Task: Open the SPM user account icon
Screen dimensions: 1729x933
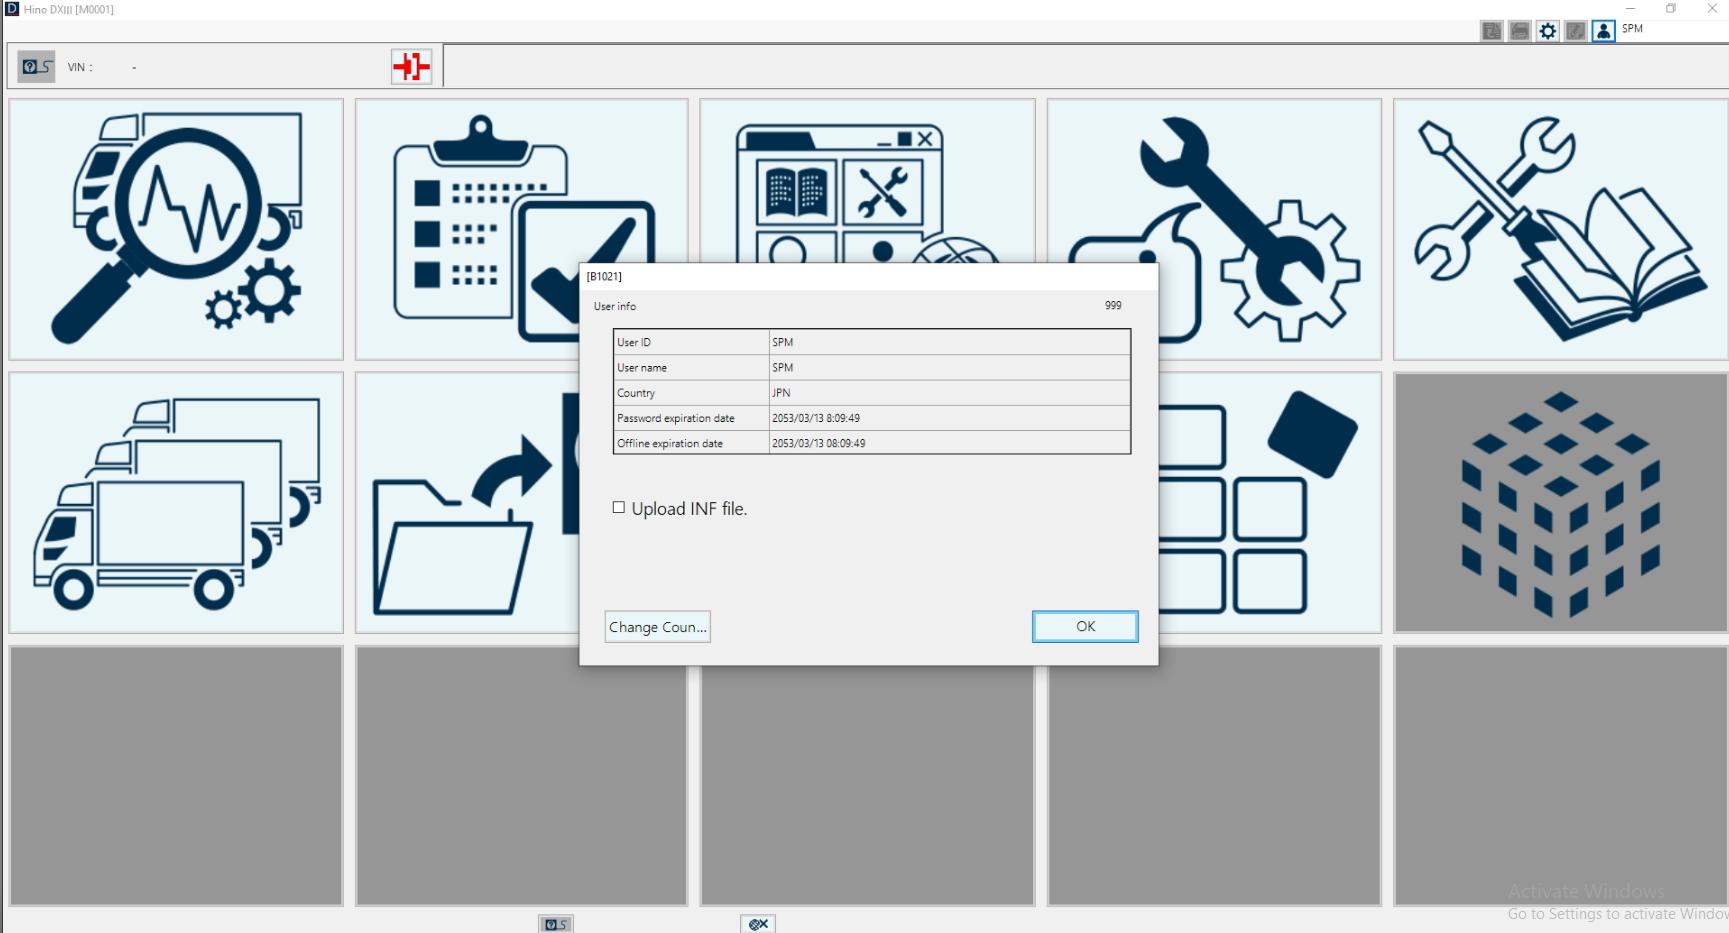Action: (1605, 30)
